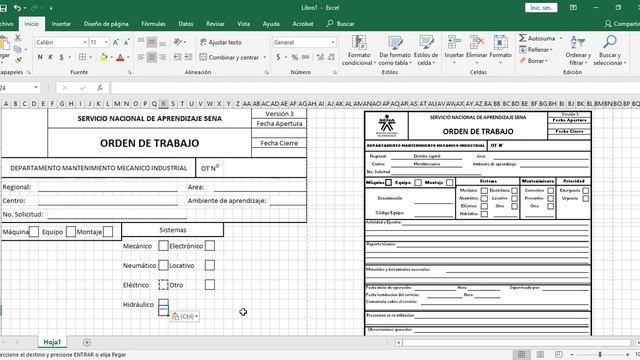This screenshot has height=360, width=640.
Task: Click the Normal view icon
Action: point(522,354)
